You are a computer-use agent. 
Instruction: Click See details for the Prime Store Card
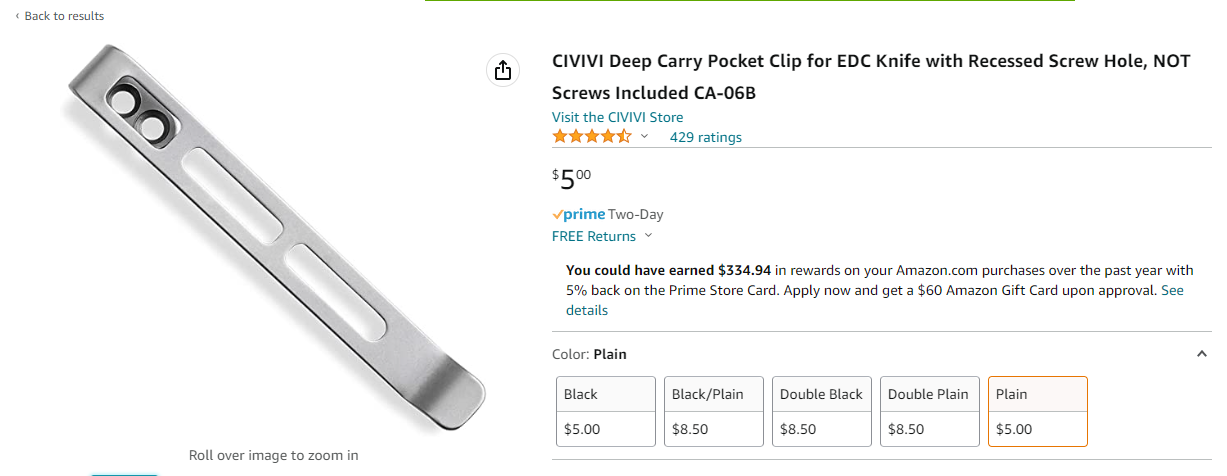(x=1171, y=291)
